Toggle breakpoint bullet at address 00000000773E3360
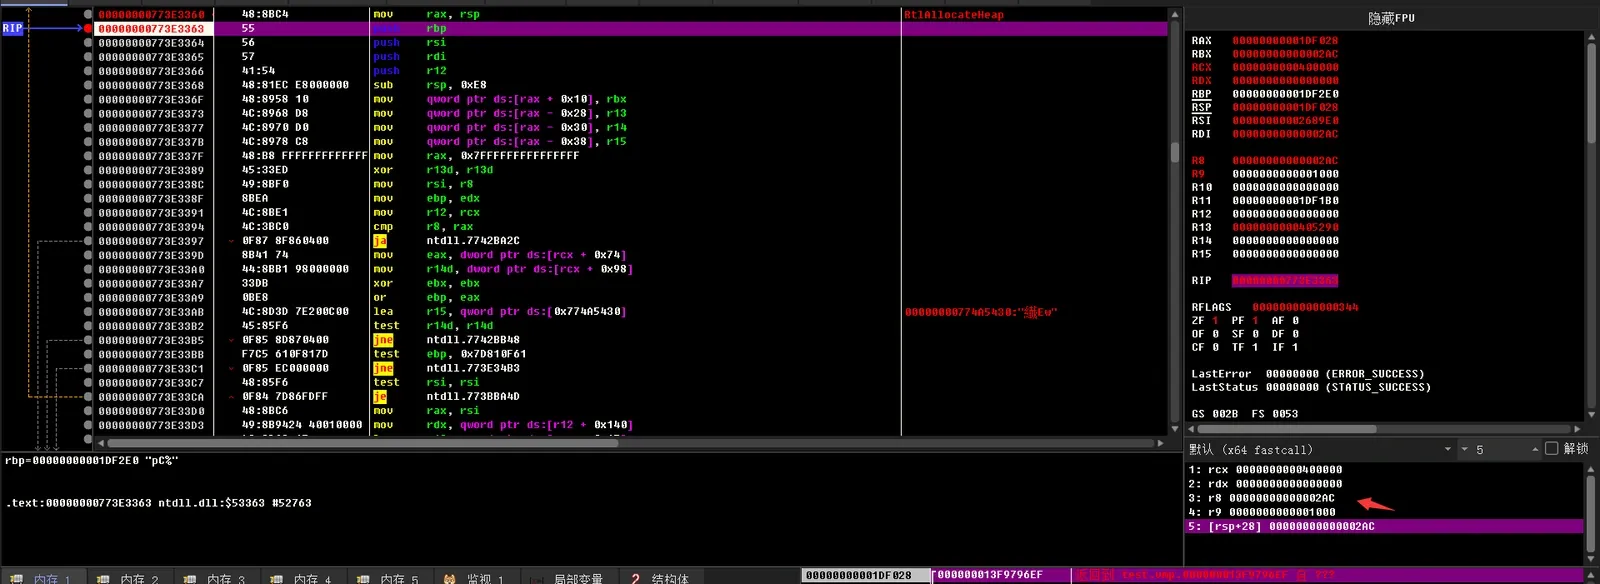The image size is (1600, 584). [88, 15]
